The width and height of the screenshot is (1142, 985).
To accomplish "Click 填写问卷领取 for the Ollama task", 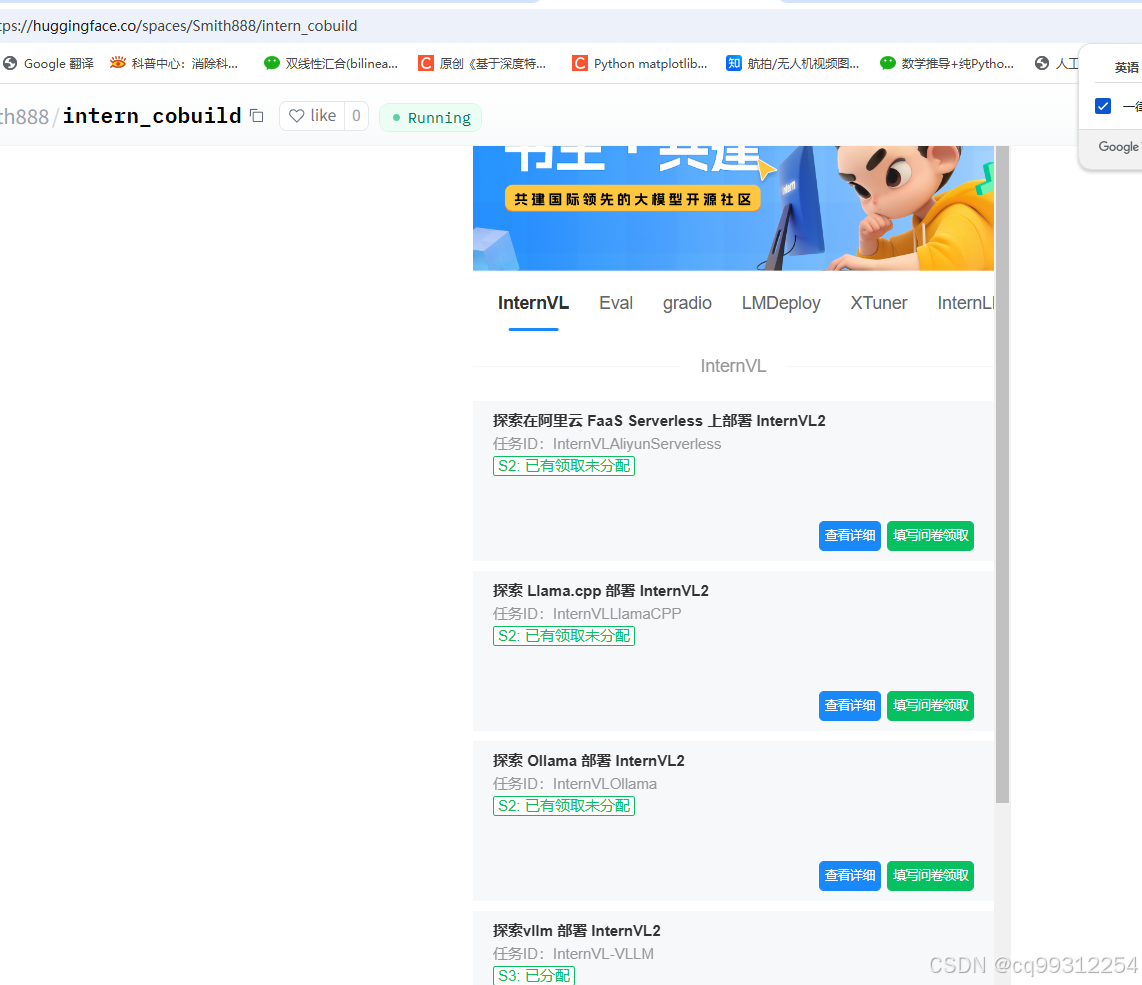I will click(x=930, y=875).
